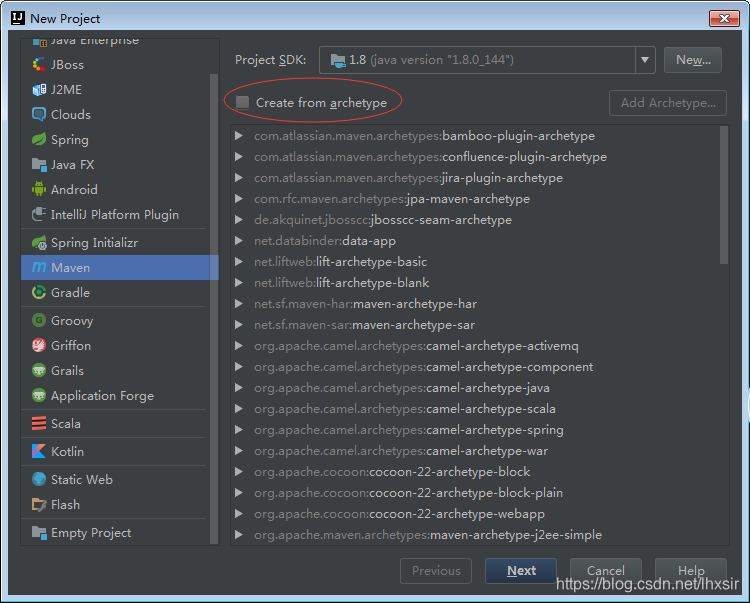Click the Maven 'm' icon

click(39, 267)
